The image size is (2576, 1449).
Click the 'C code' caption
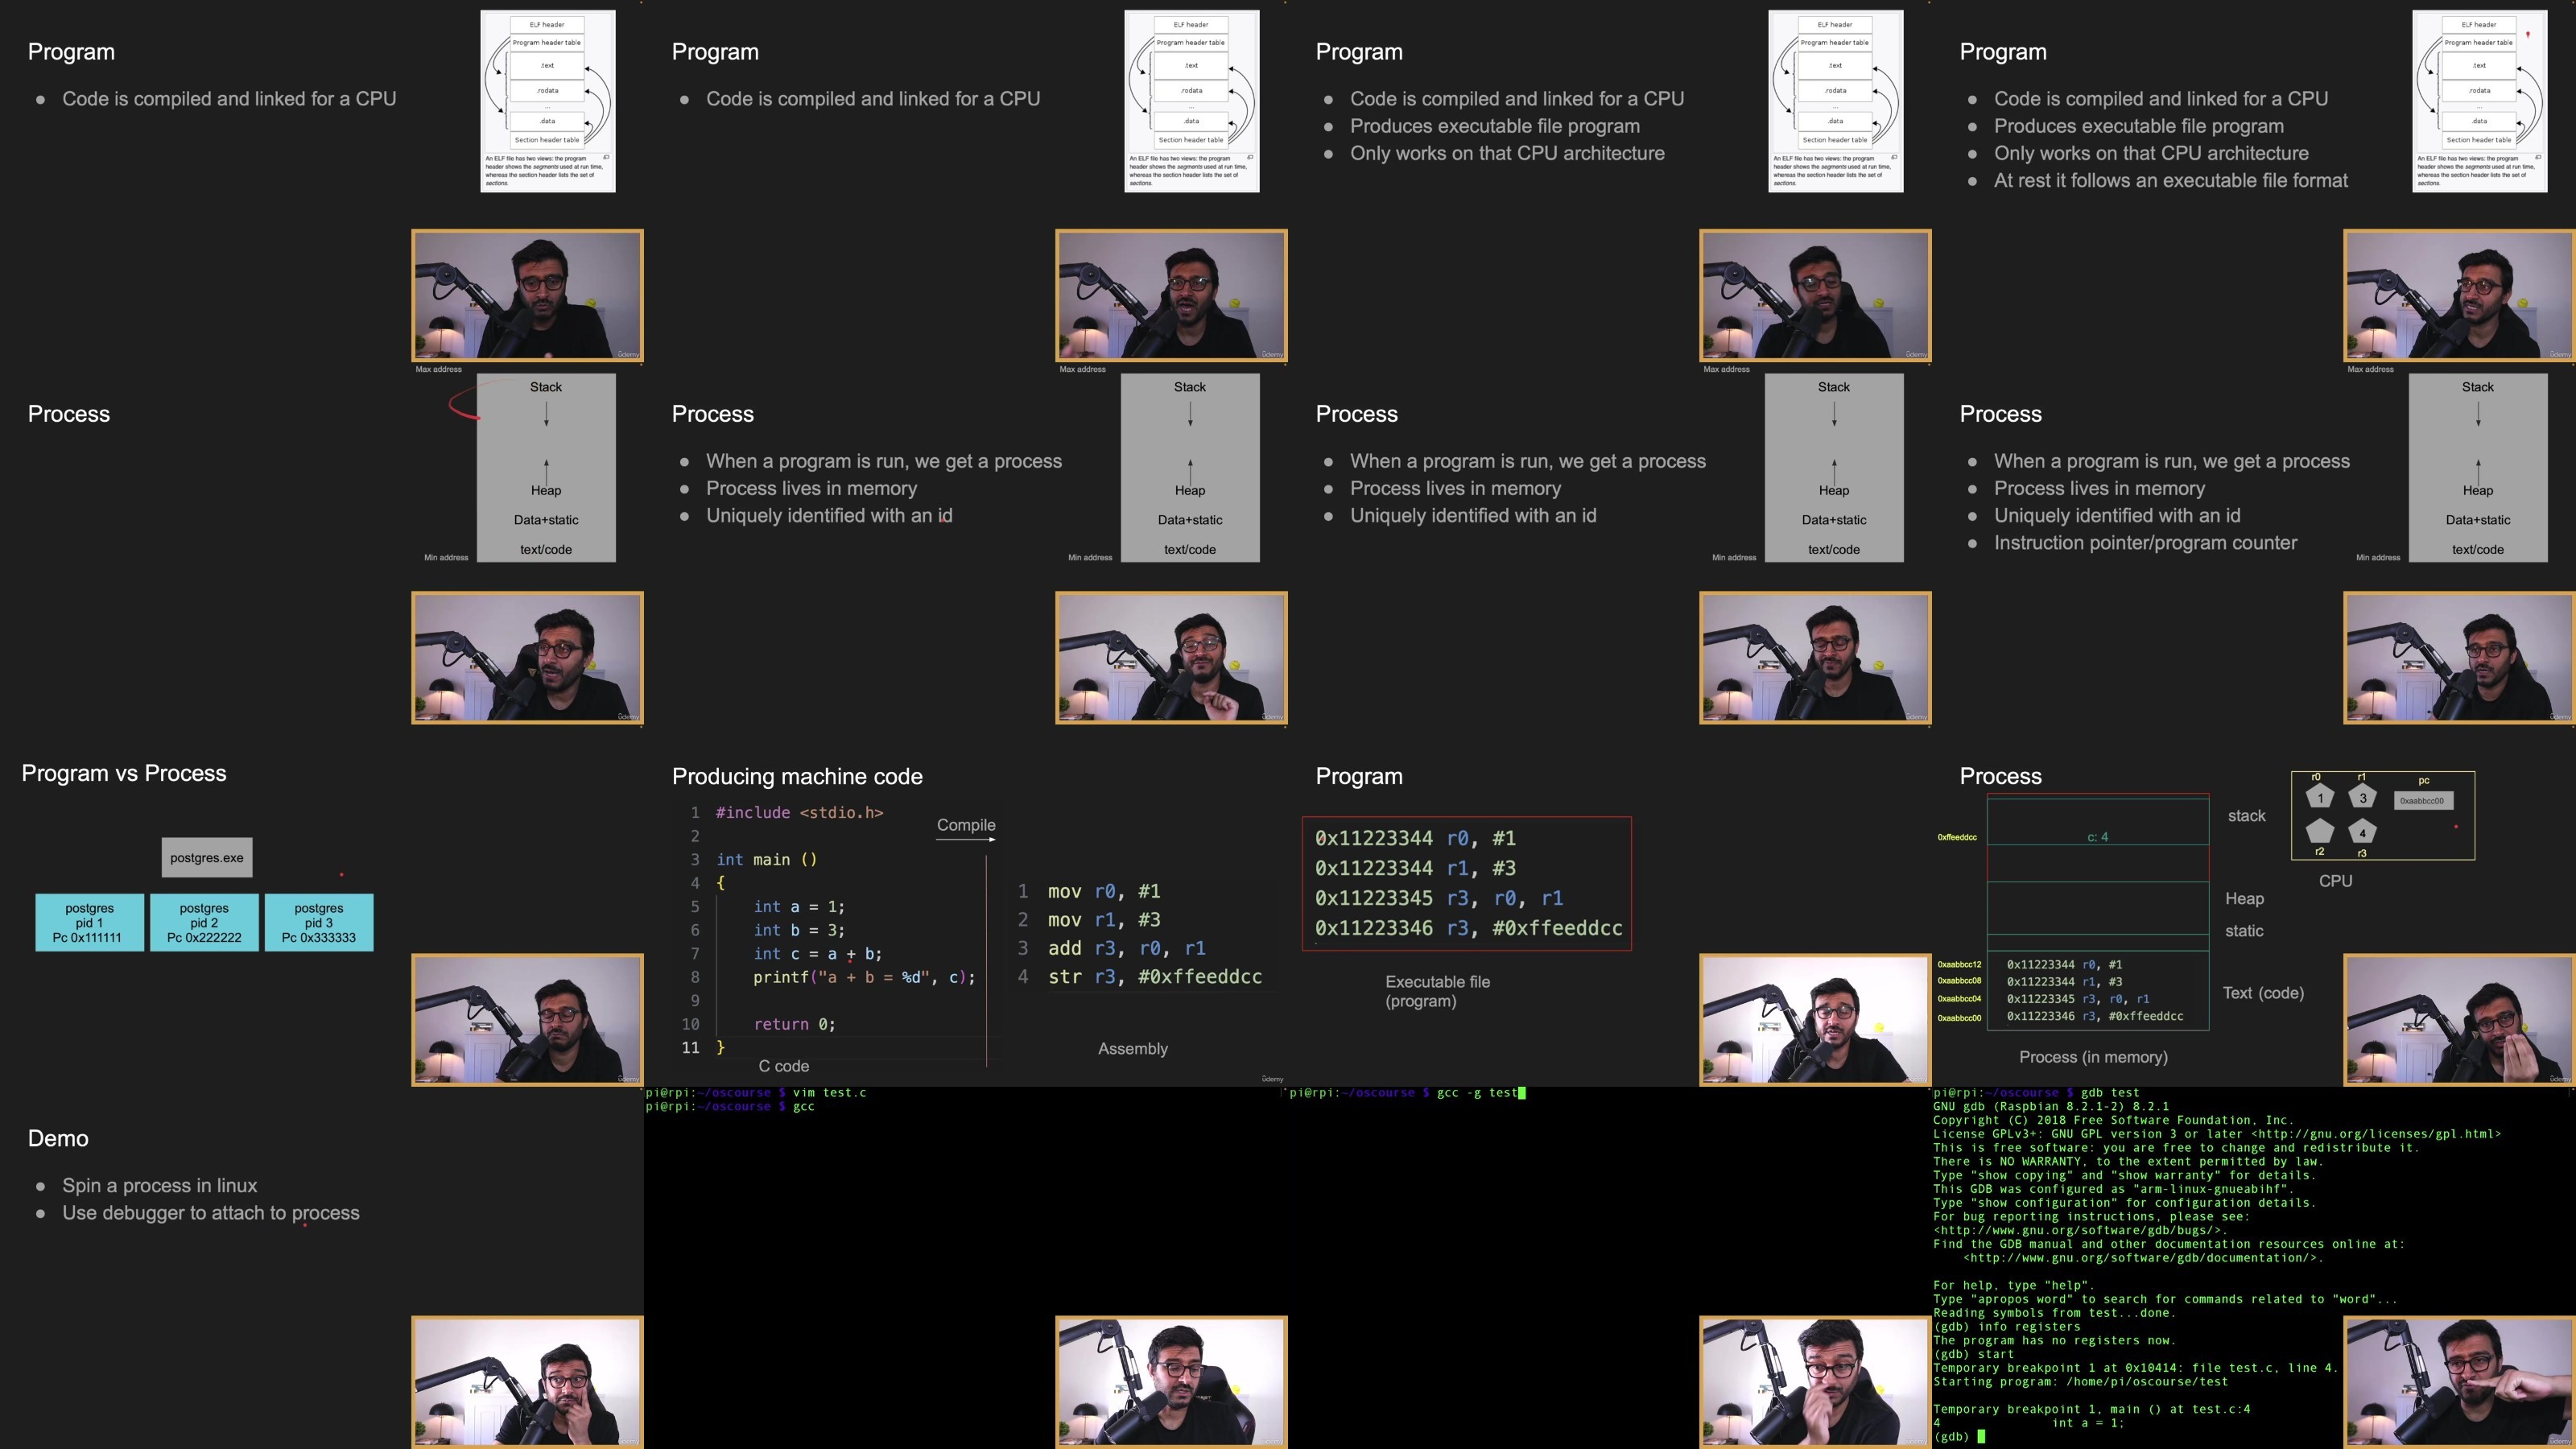point(783,1066)
